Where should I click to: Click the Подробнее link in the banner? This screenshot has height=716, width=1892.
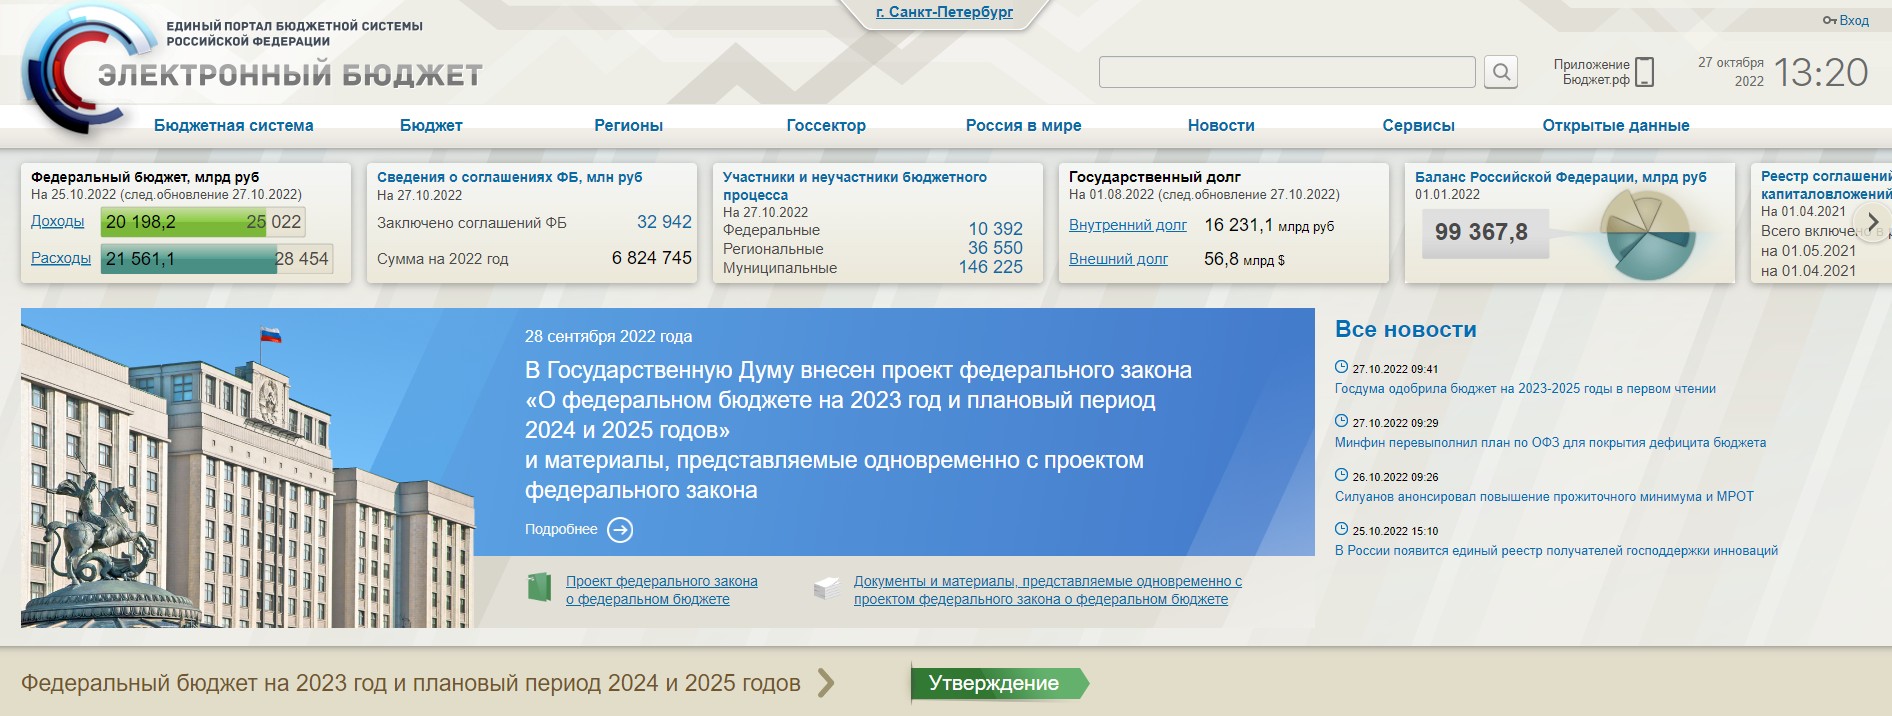pos(561,529)
